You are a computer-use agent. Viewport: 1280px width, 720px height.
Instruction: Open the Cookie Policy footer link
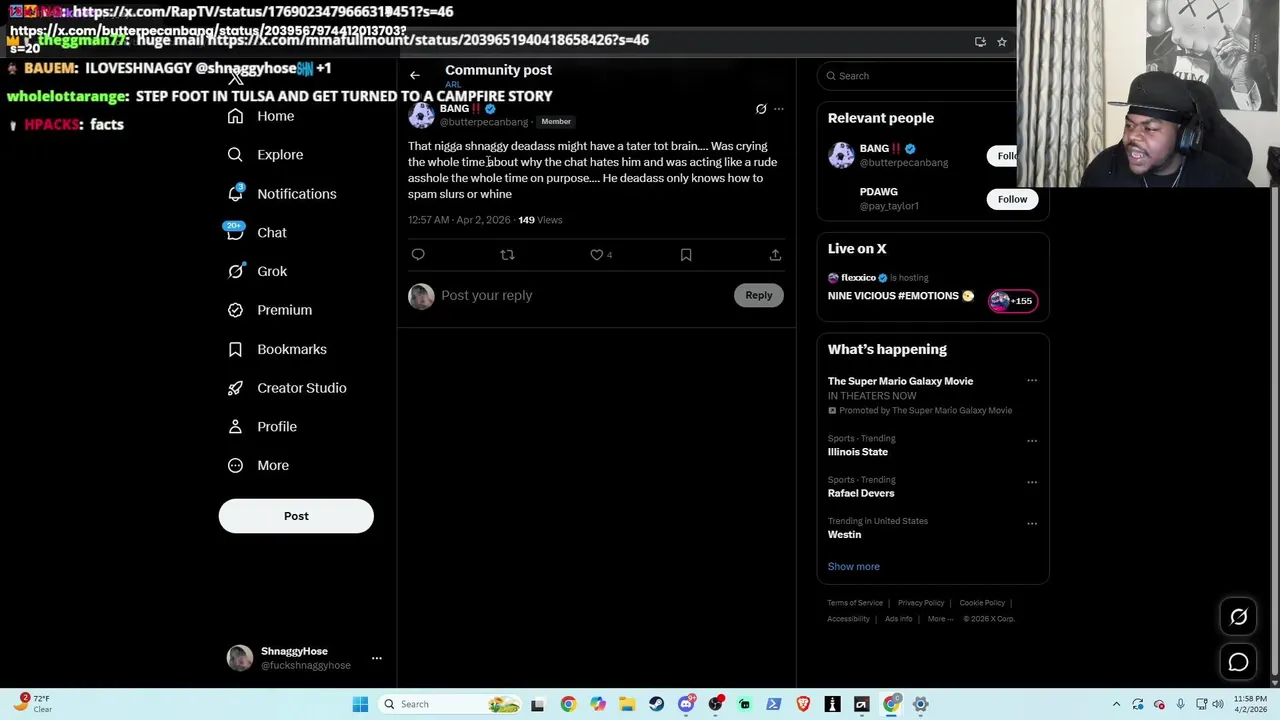(982, 603)
